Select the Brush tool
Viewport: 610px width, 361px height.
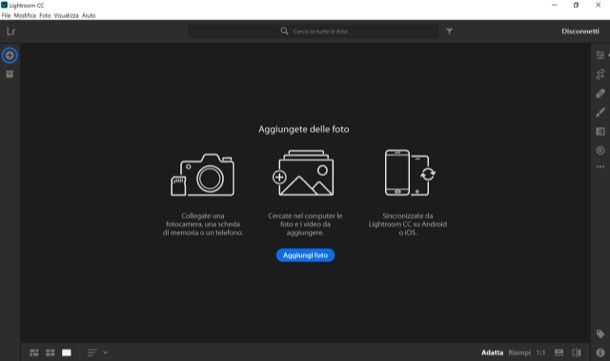pyautogui.click(x=600, y=112)
